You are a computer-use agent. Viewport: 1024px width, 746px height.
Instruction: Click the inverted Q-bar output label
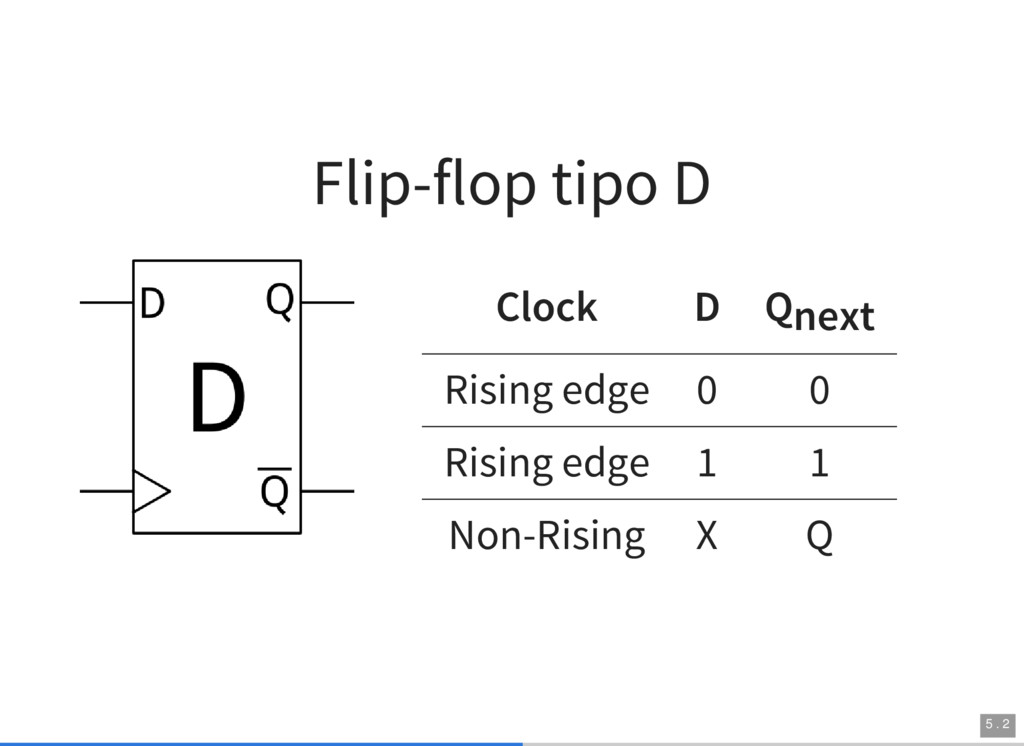(x=274, y=490)
